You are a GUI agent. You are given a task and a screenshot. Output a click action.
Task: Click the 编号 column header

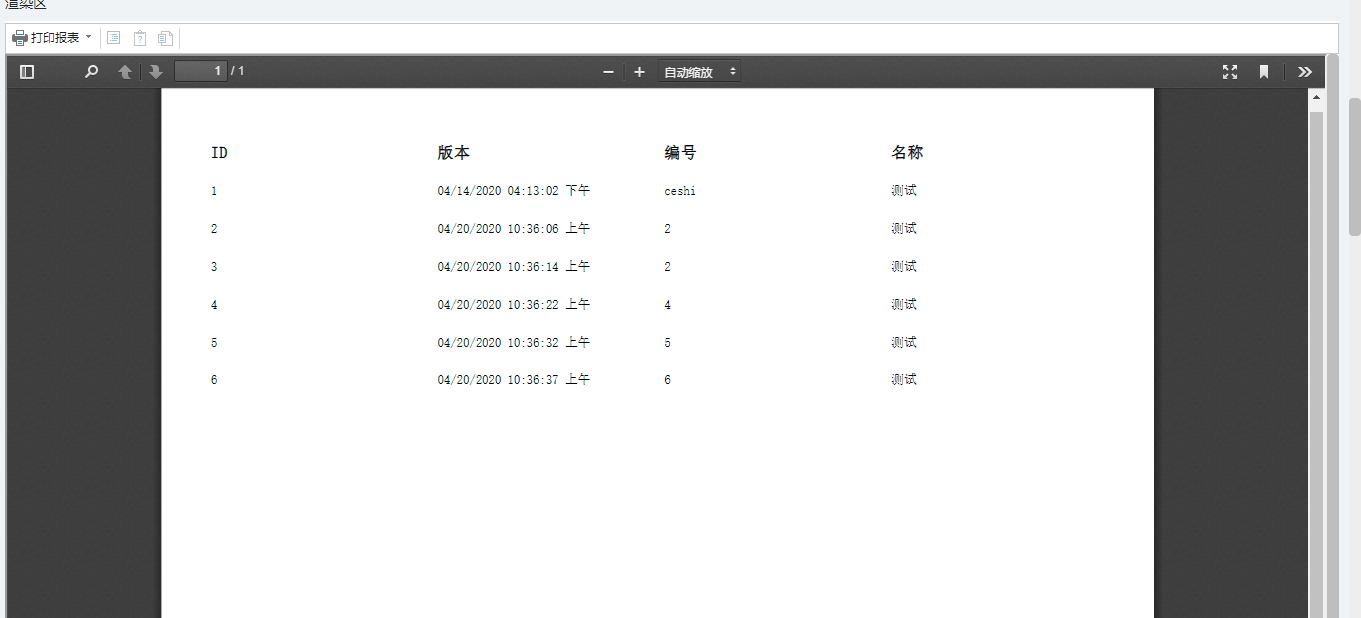[x=680, y=153]
